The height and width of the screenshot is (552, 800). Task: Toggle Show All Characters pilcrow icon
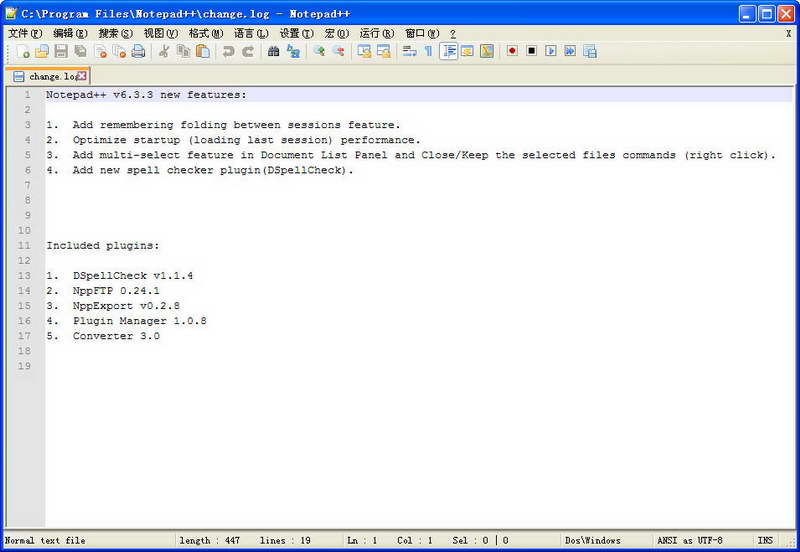pos(428,52)
